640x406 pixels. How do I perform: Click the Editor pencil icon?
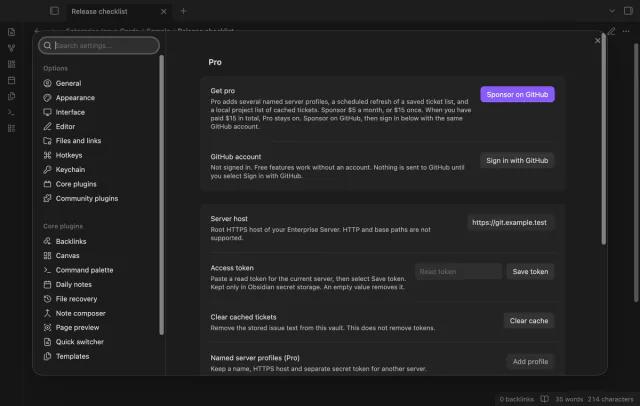[47, 126]
